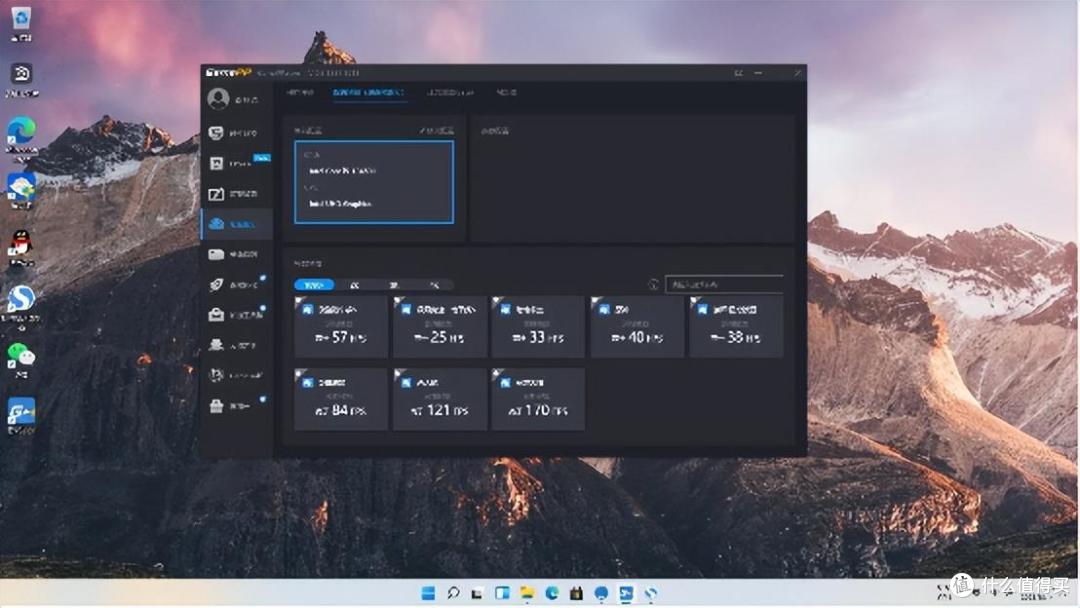Open the blue G desktop shortcut

(x=21, y=415)
